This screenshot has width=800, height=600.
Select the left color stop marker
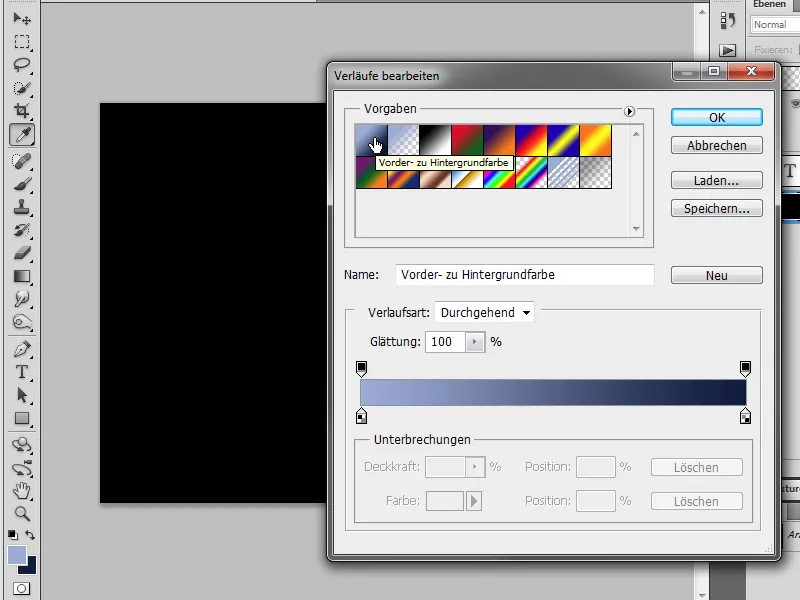pos(361,416)
